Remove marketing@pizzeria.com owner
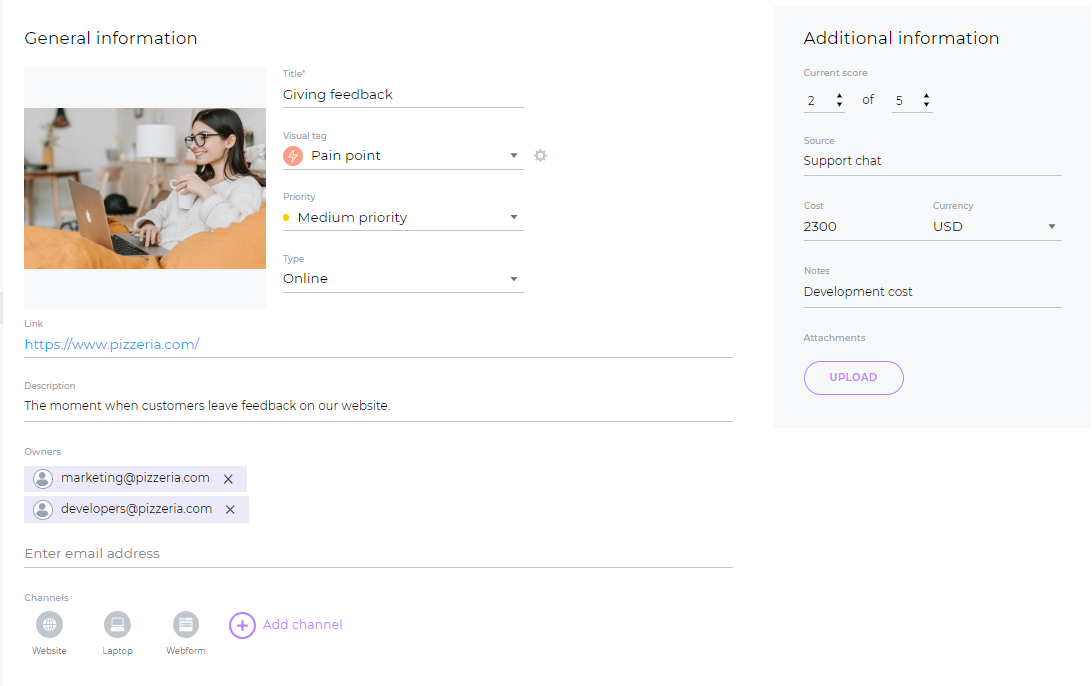This screenshot has width=1092, height=686. pyautogui.click(x=228, y=479)
